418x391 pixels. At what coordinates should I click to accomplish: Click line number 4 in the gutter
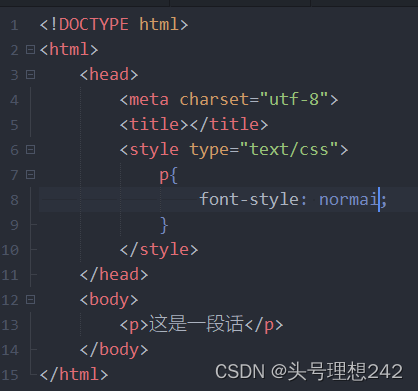click(14, 100)
